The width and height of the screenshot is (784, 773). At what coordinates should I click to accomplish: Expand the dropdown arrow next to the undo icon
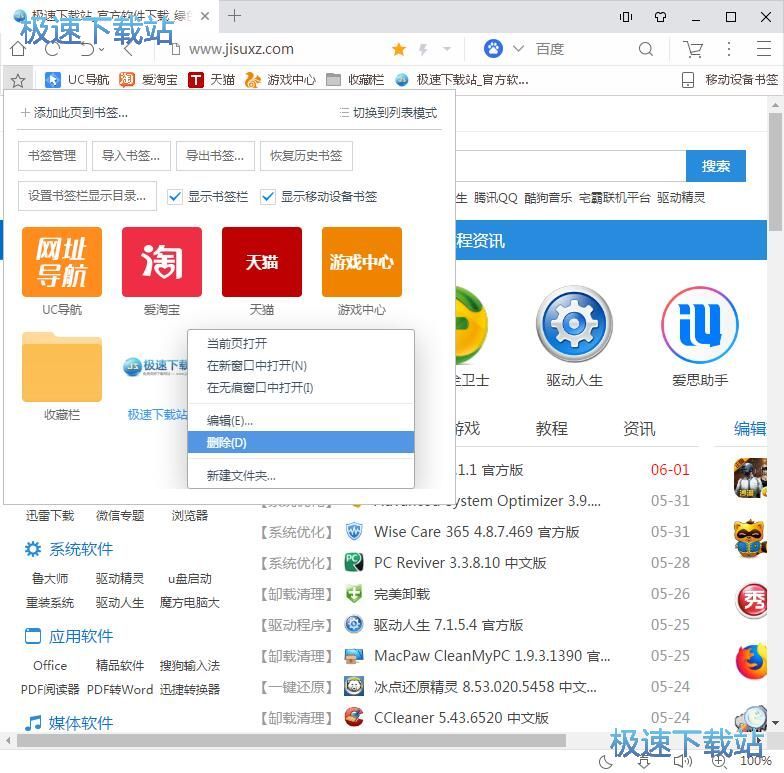102,50
